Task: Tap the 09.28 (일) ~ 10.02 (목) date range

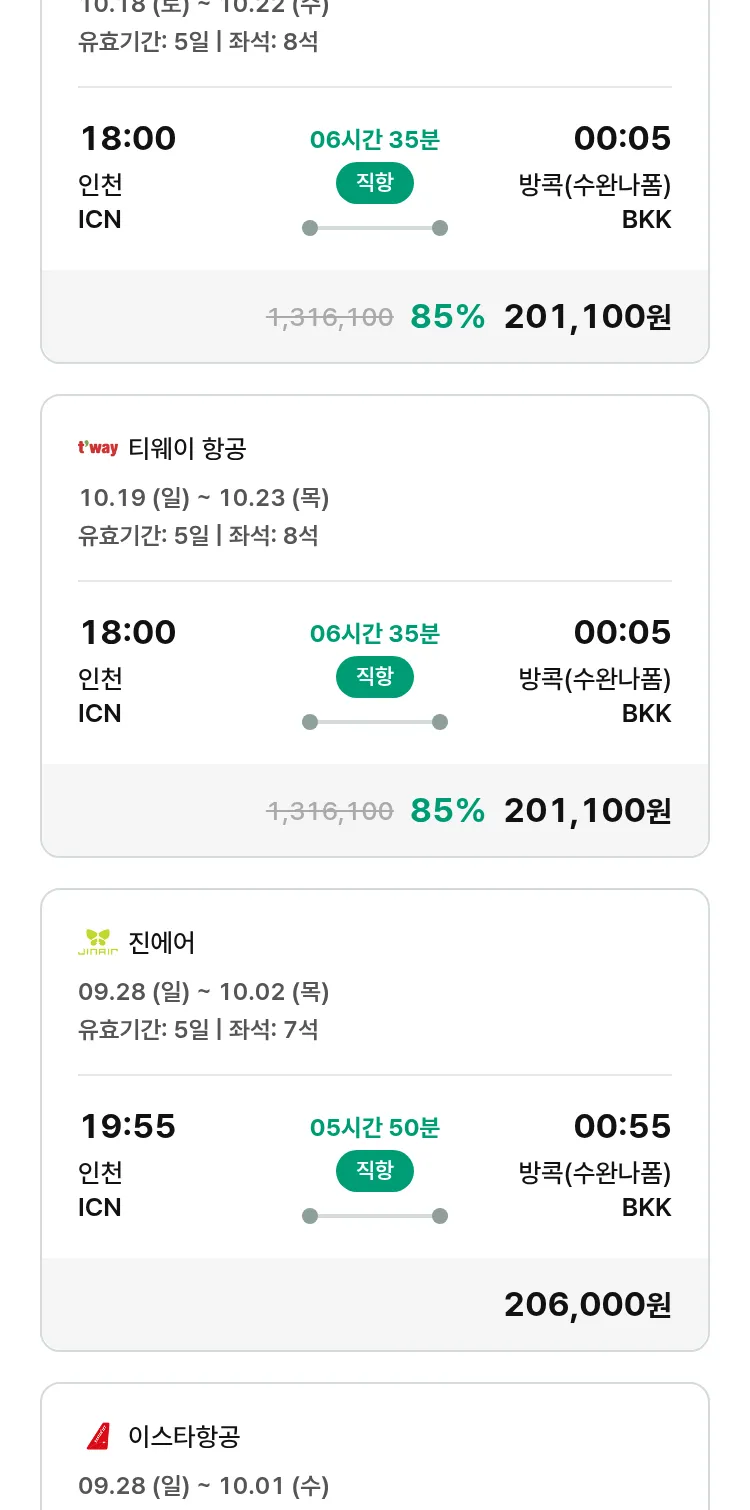Action: pos(204,992)
